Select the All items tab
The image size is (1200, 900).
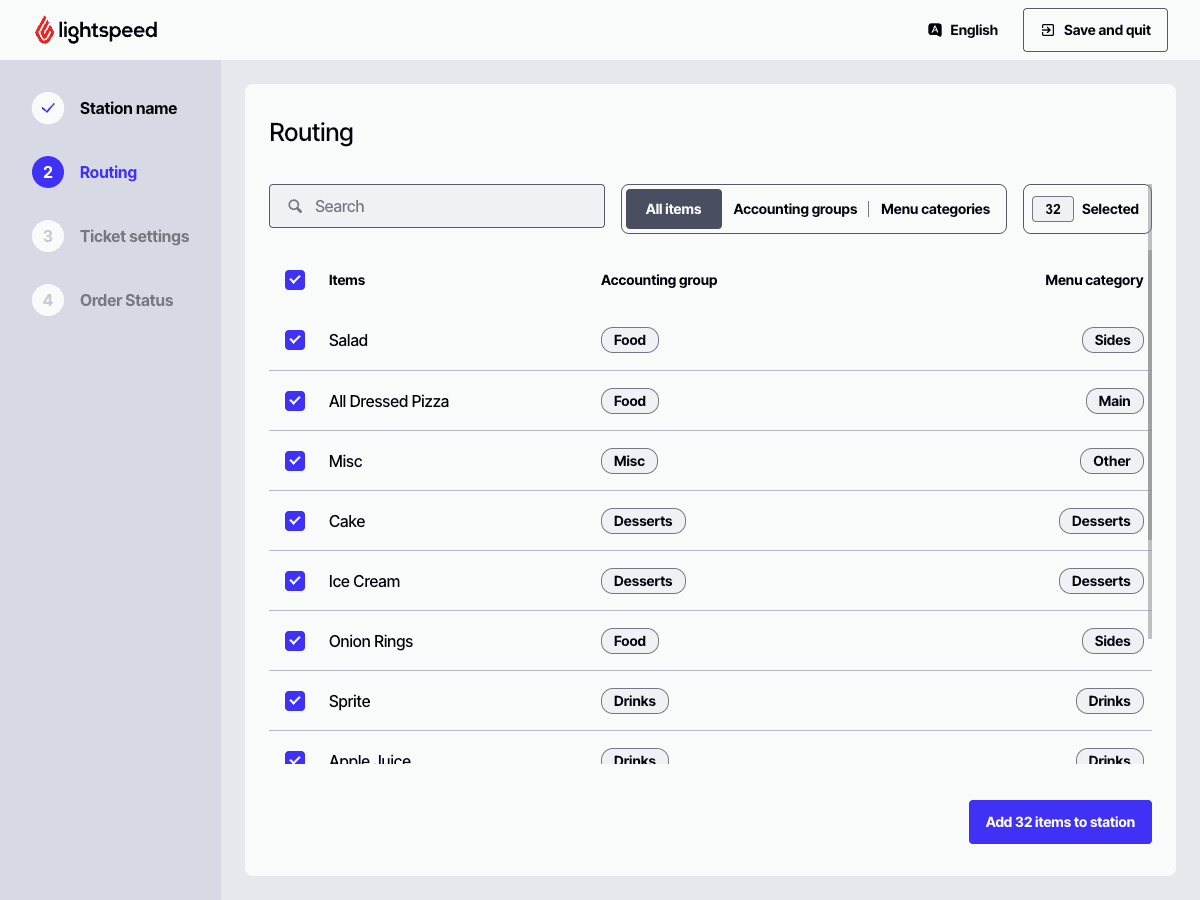point(673,209)
